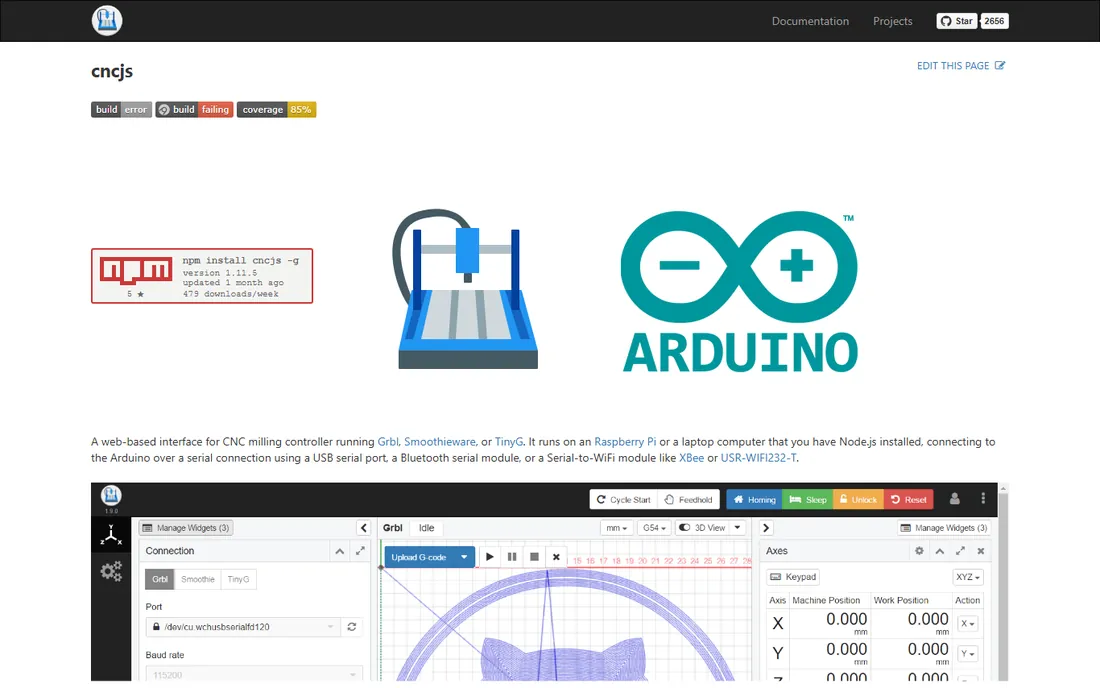Open the Documentation menu item
Viewport: 1100px width, 688px height.
[x=810, y=21]
